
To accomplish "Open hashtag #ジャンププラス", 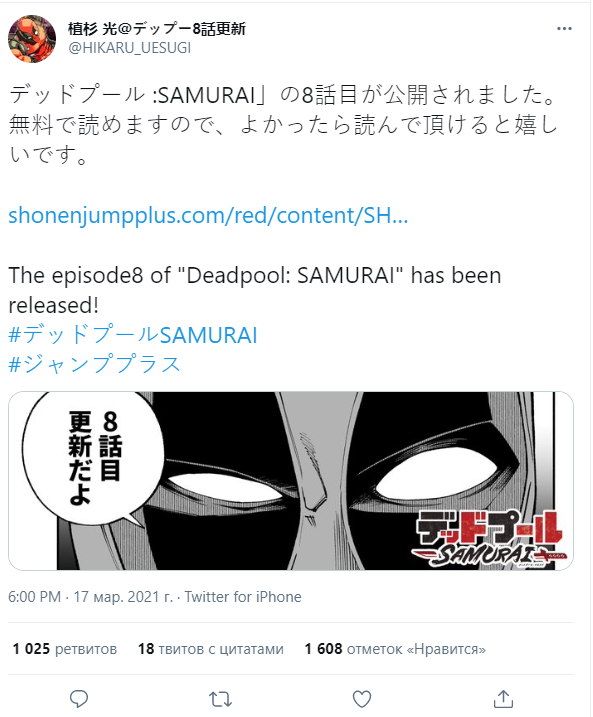I will (95, 364).
